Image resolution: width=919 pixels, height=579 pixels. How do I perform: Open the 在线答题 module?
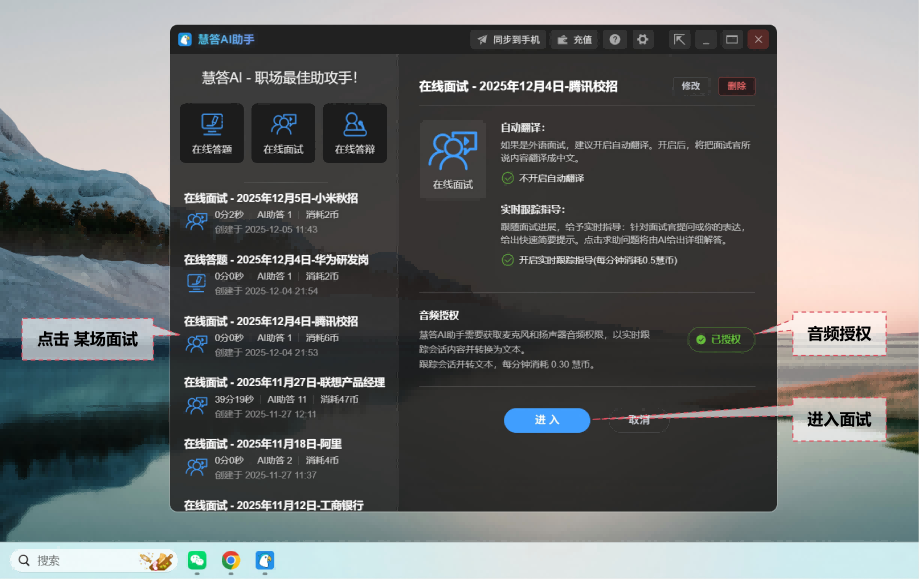pos(212,133)
